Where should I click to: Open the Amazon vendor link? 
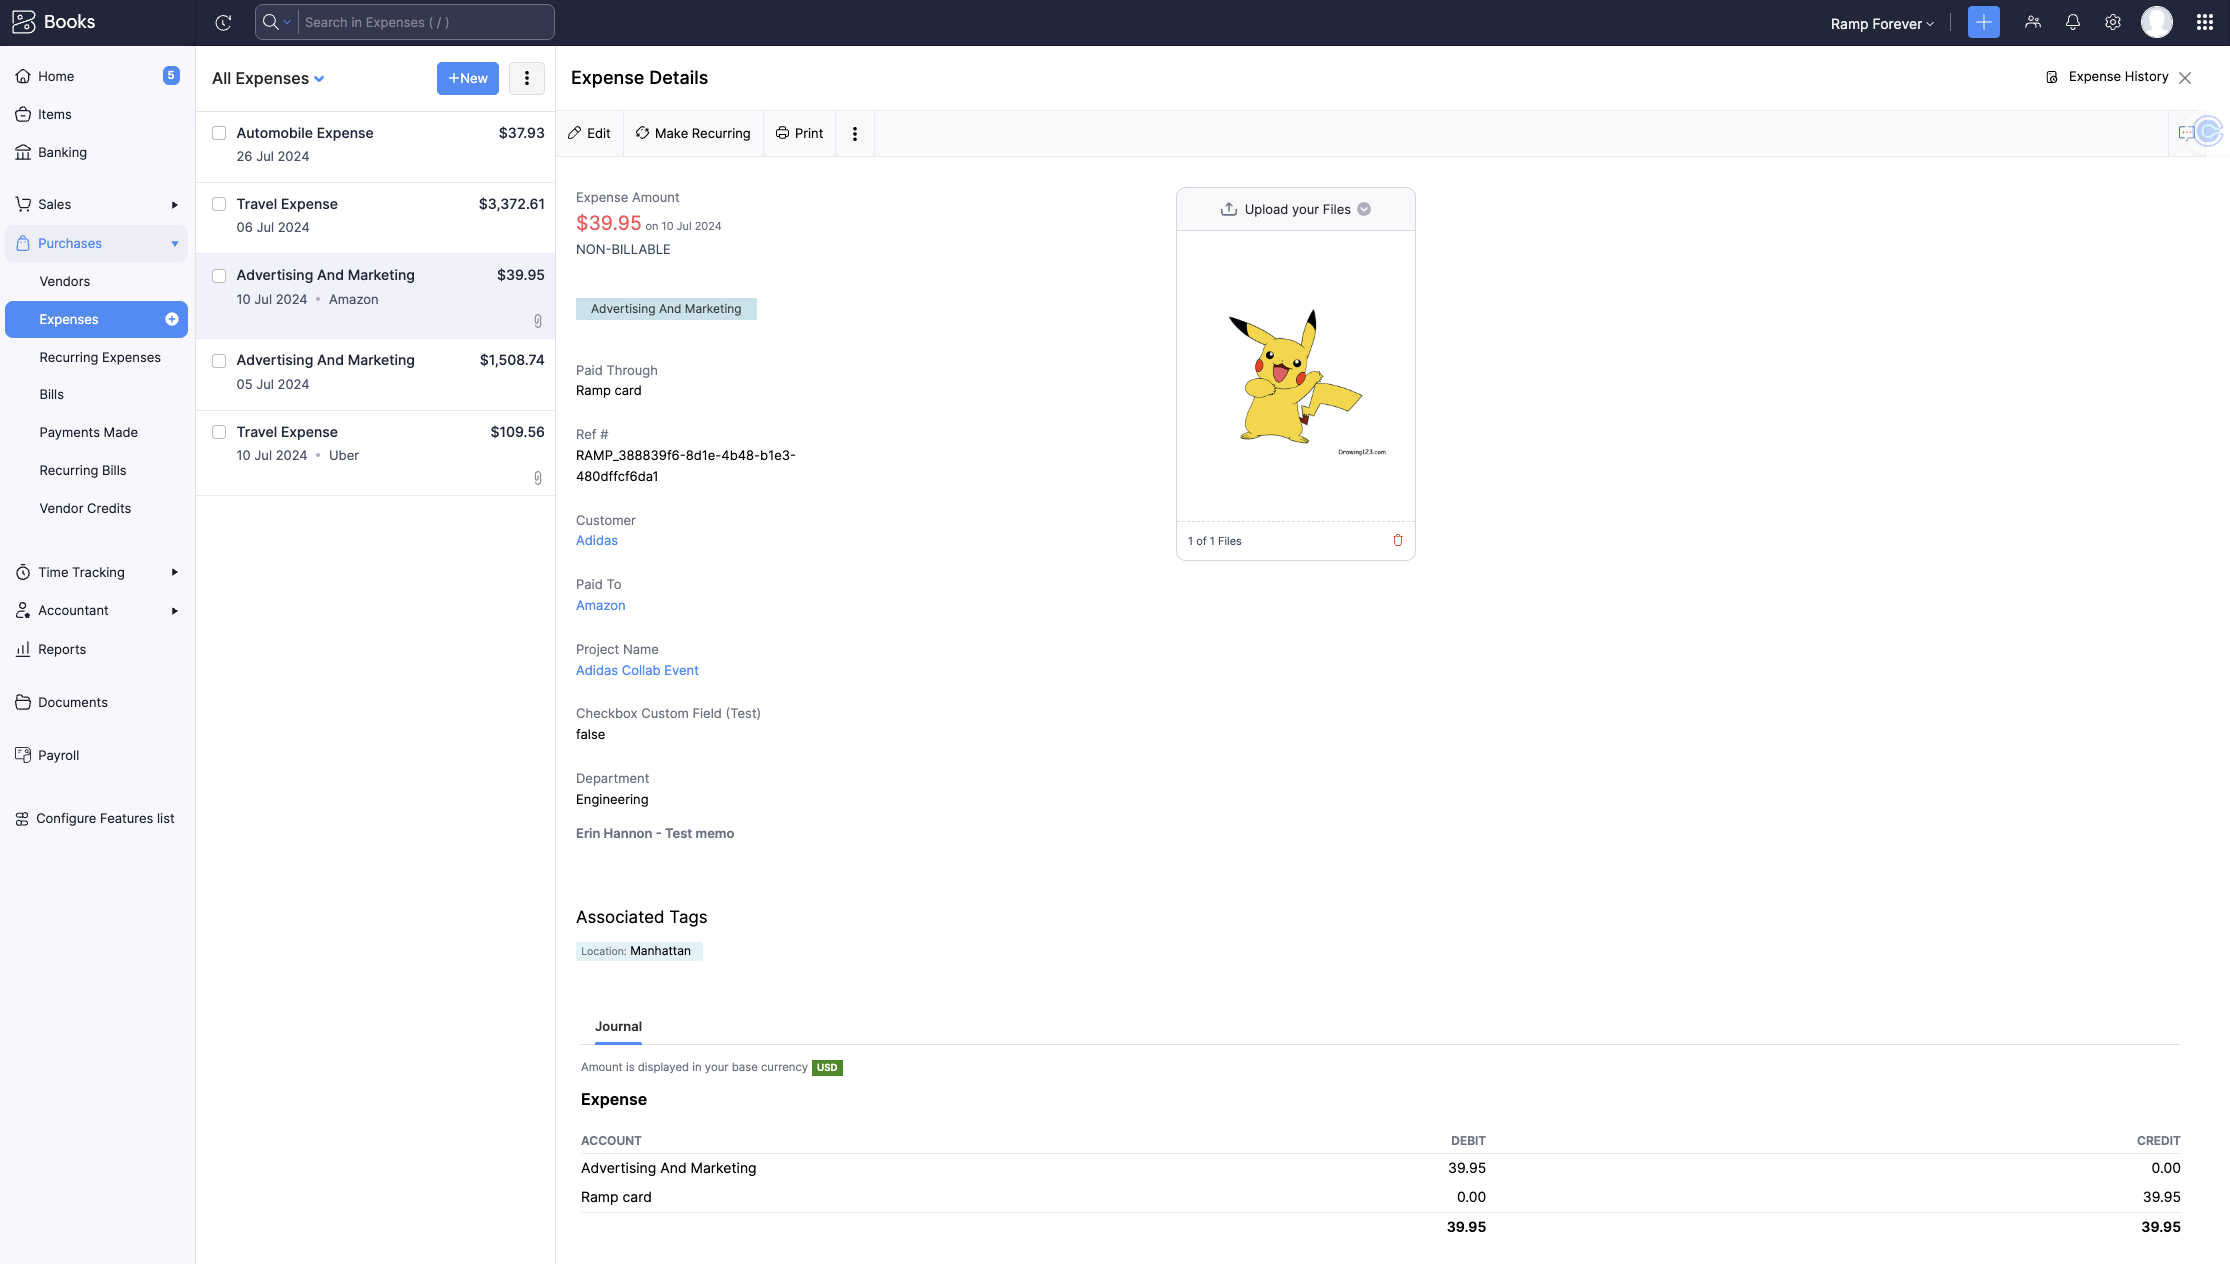click(x=600, y=605)
